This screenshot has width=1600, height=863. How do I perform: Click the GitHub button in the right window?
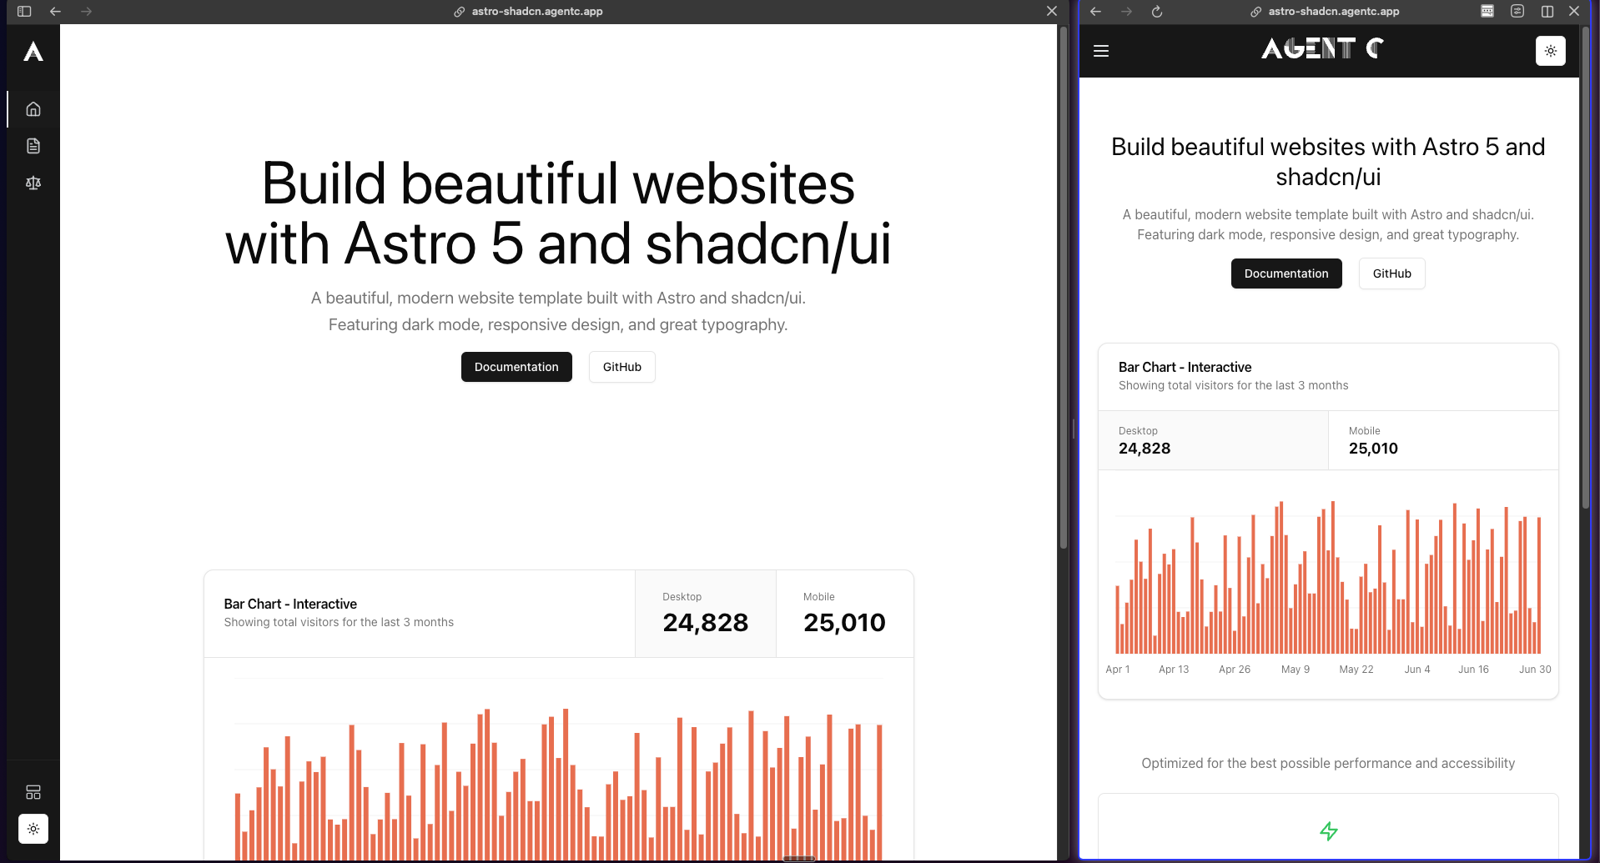(x=1392, y=273)
